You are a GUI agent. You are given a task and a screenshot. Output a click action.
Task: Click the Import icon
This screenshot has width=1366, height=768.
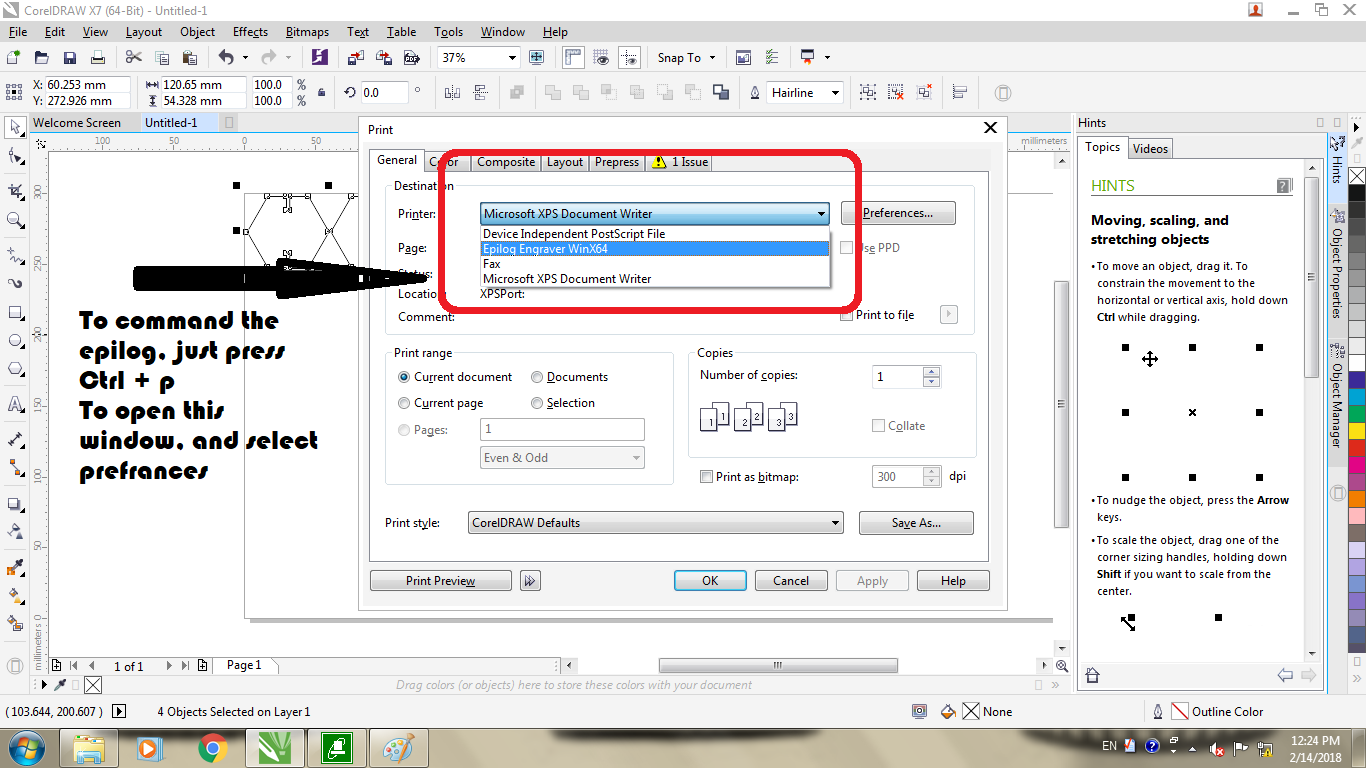pos(356,58)
